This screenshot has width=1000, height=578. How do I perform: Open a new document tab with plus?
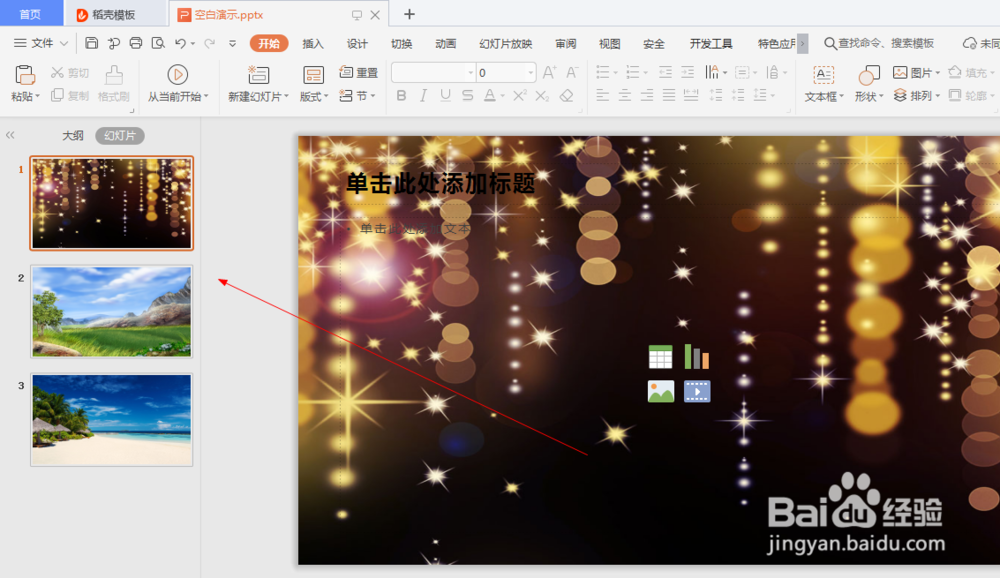(x=409, y=14)
